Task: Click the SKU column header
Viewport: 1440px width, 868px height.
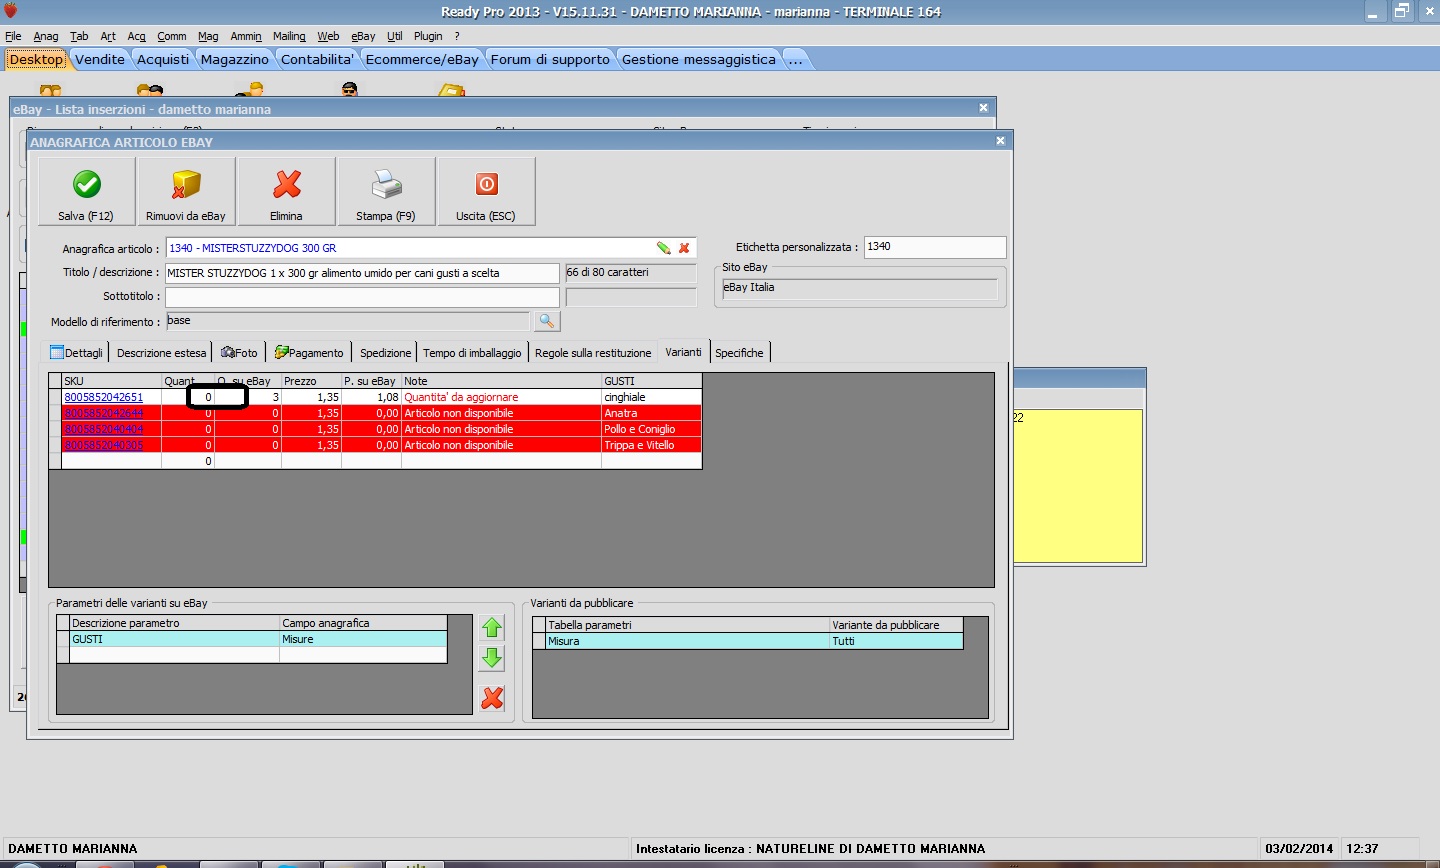Action: click(x=111, y=381)
